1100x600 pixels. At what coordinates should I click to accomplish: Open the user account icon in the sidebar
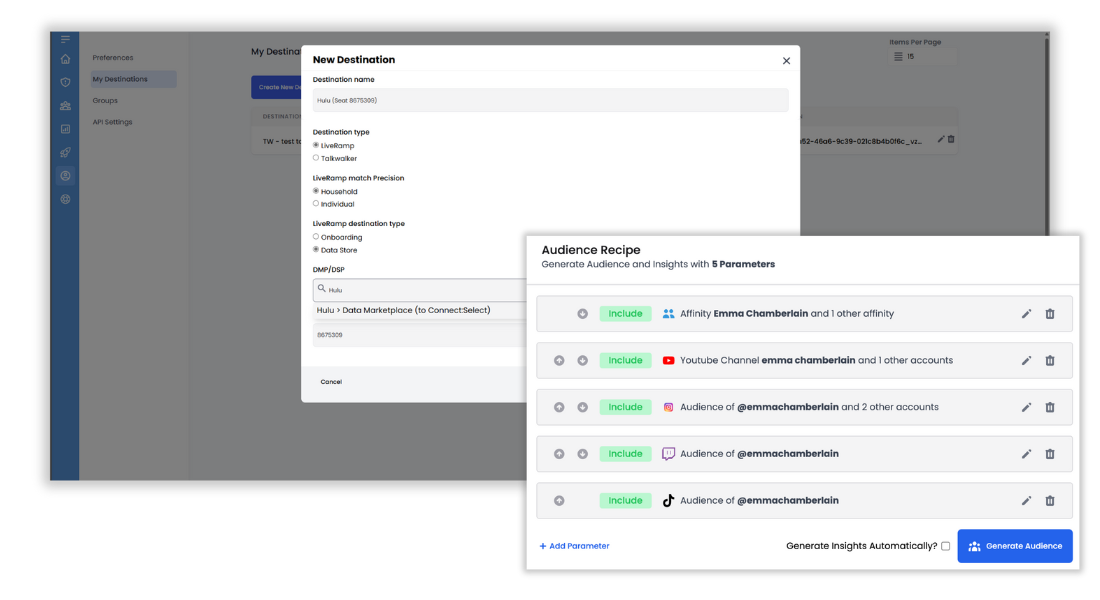pyautogui.click(x=65, y=175)
